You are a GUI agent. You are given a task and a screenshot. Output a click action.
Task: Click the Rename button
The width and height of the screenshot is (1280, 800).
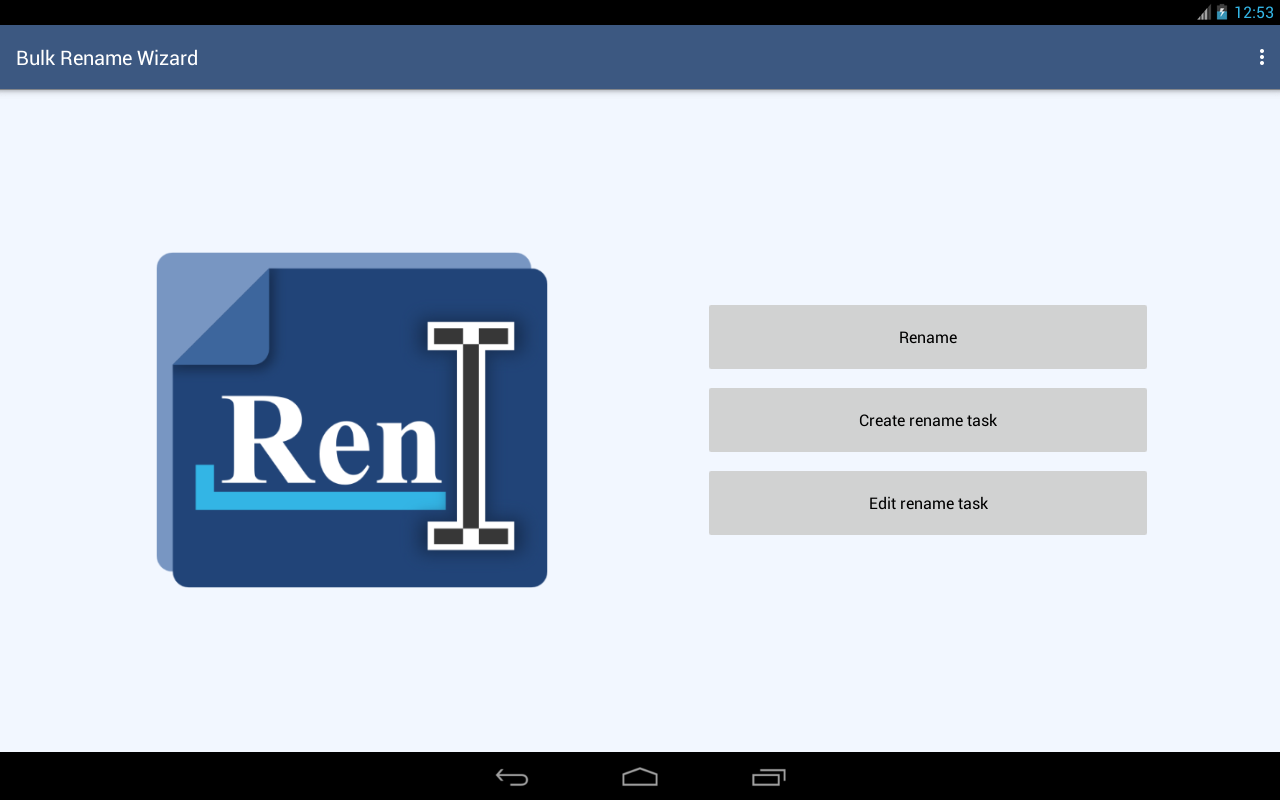[x=928, y=337]
